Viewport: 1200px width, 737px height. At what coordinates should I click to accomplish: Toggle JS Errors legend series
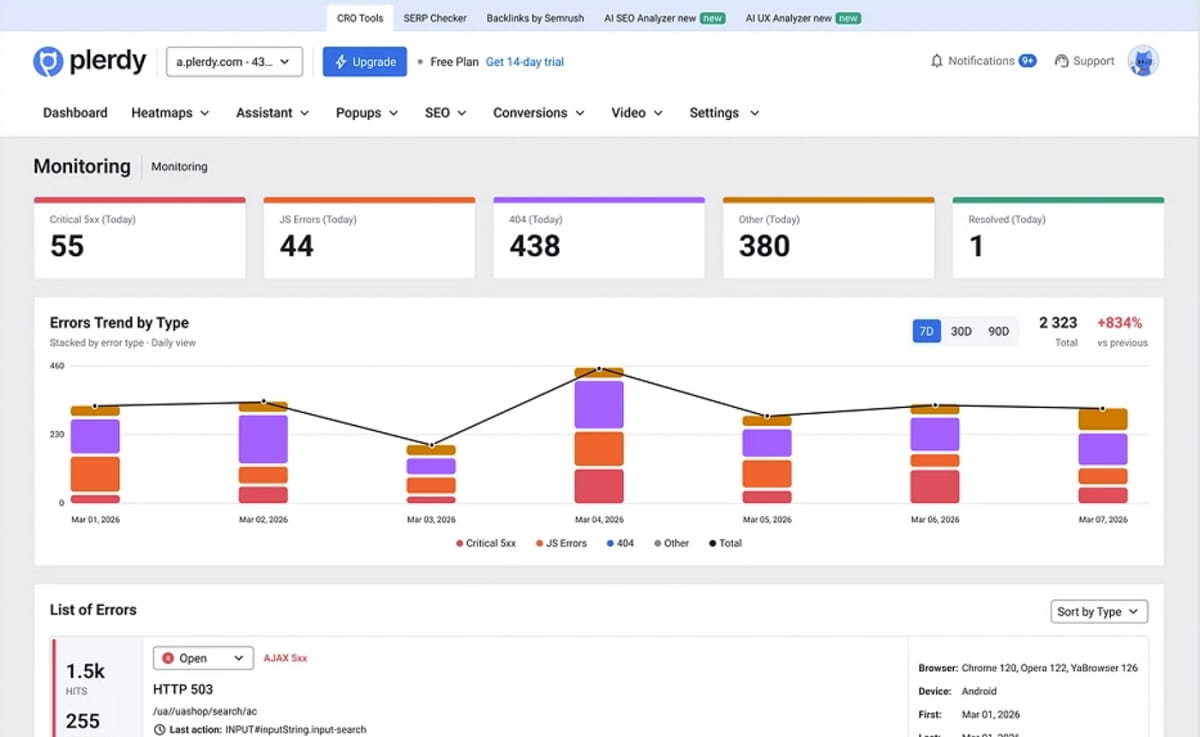(561, 543)
